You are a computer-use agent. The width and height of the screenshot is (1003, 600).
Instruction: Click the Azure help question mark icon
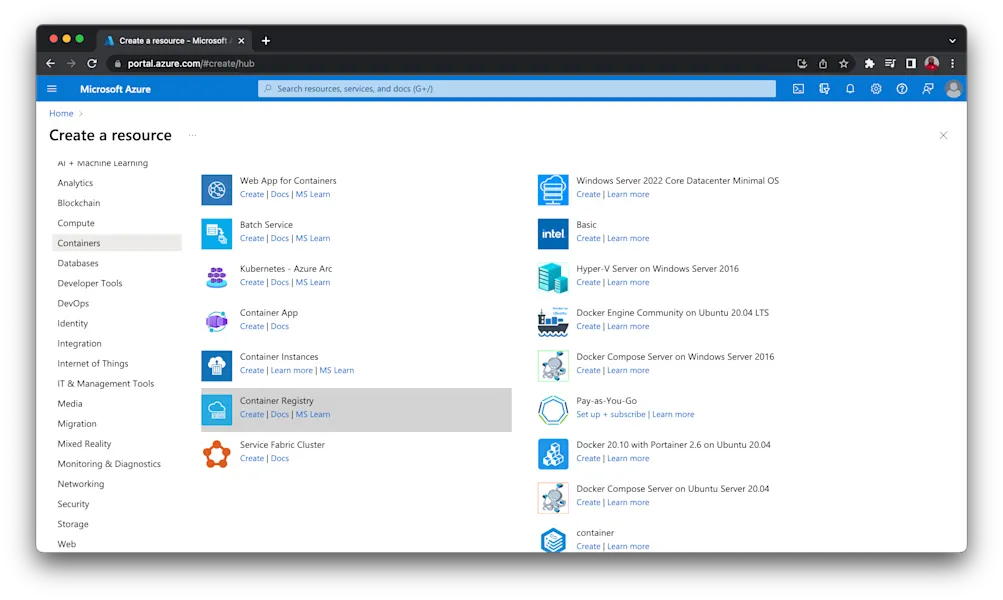click(x=902, y=88)
